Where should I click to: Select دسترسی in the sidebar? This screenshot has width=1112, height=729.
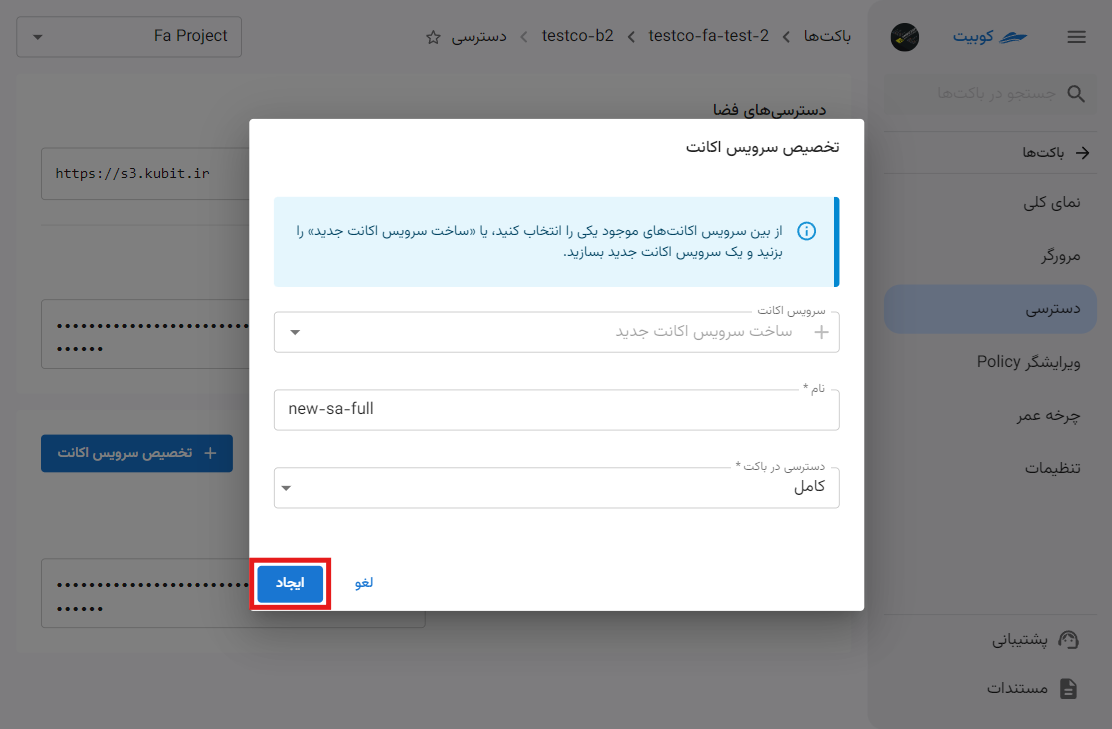point(990,309)
